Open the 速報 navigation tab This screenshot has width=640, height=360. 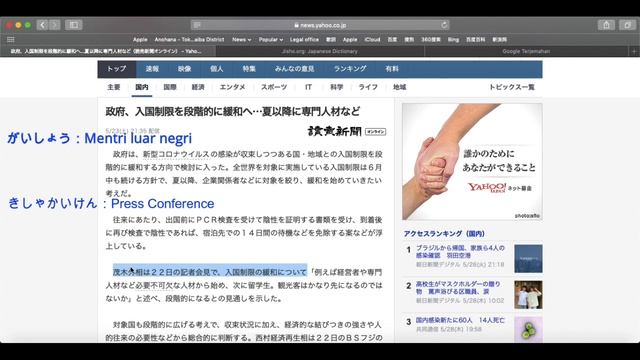[x=152, y=69]
